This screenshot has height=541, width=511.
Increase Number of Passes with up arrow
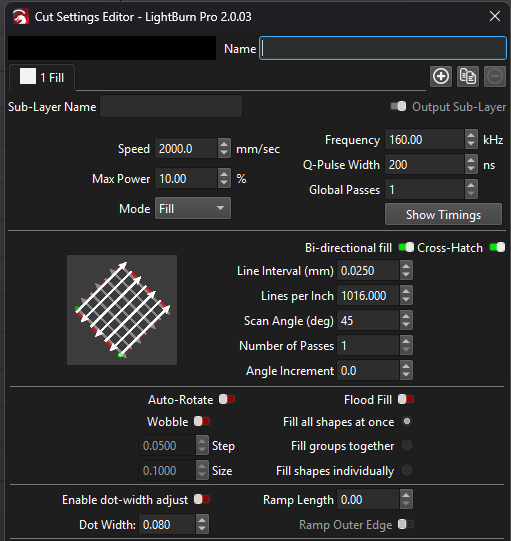406,341
